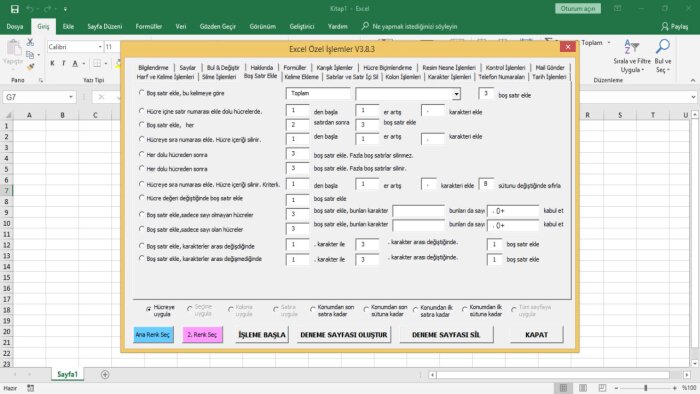Click the Toplam keyword input field
This screenshot has width=700, height=394.
(318, 93)
